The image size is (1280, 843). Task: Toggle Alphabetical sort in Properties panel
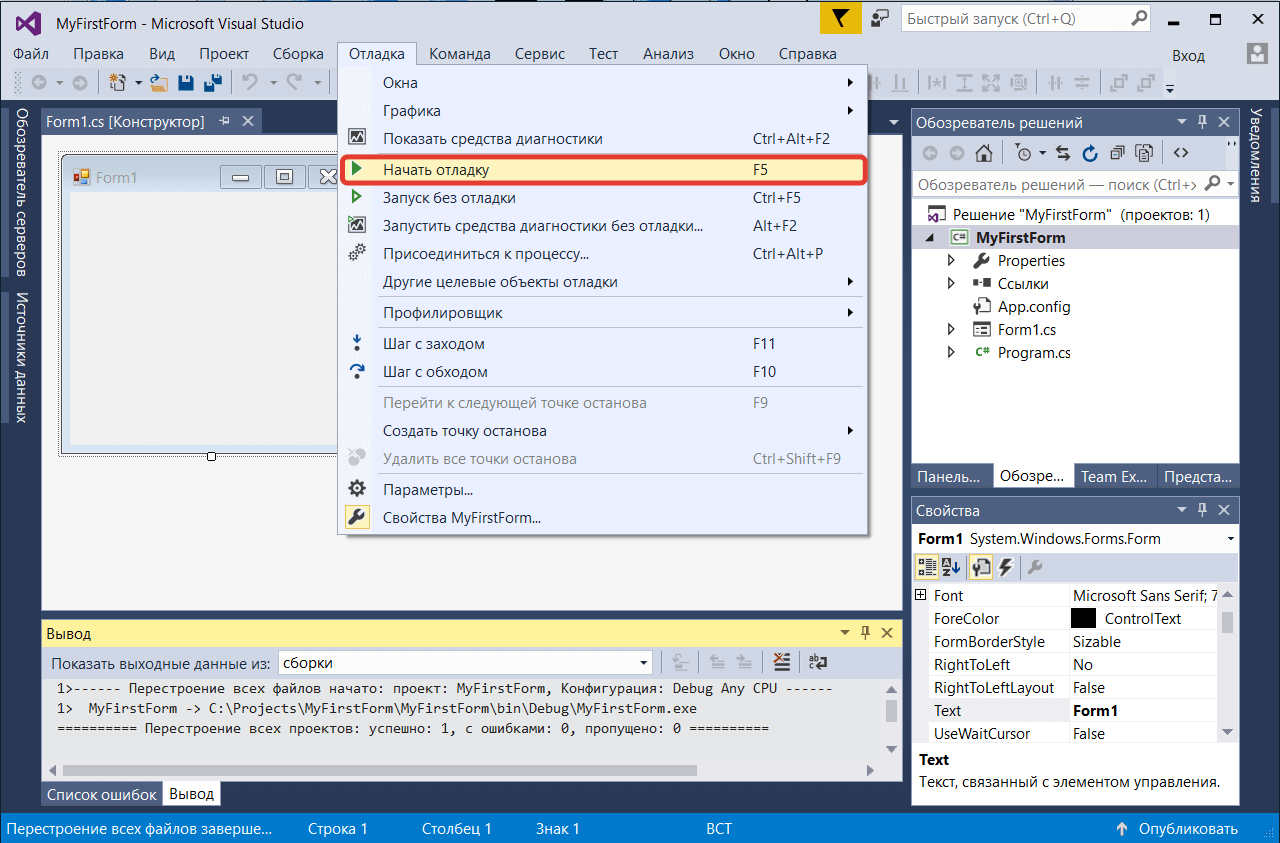click(951, 567)
